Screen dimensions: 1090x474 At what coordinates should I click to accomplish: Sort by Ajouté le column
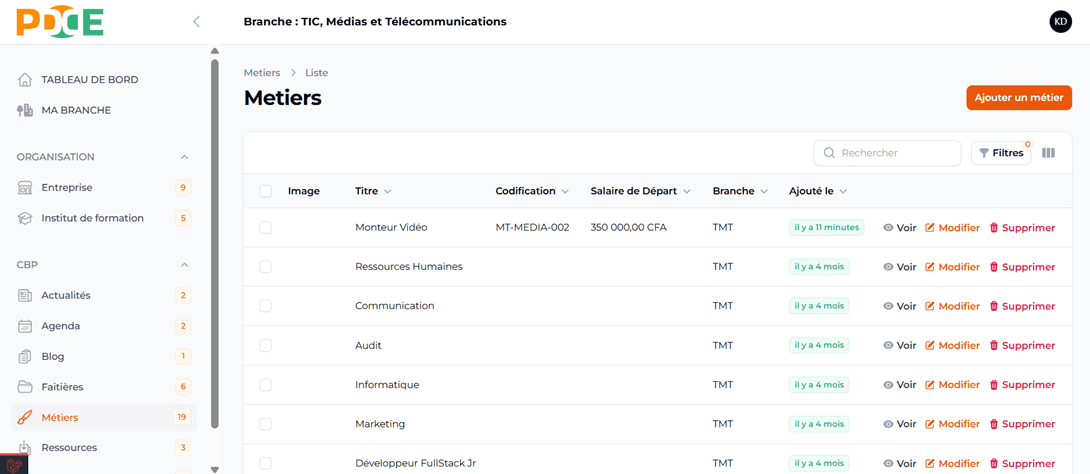click(x=818, y=191)
